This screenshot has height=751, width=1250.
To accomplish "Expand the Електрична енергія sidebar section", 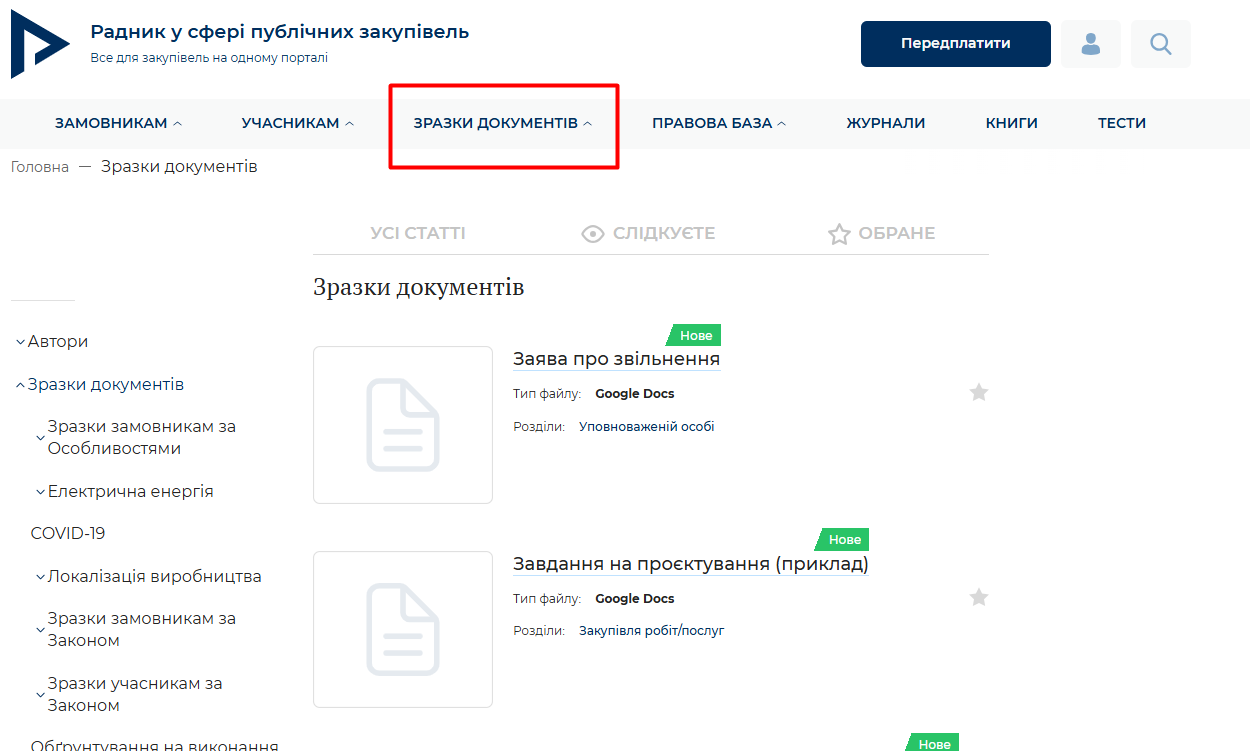I will tap(130, 492).
